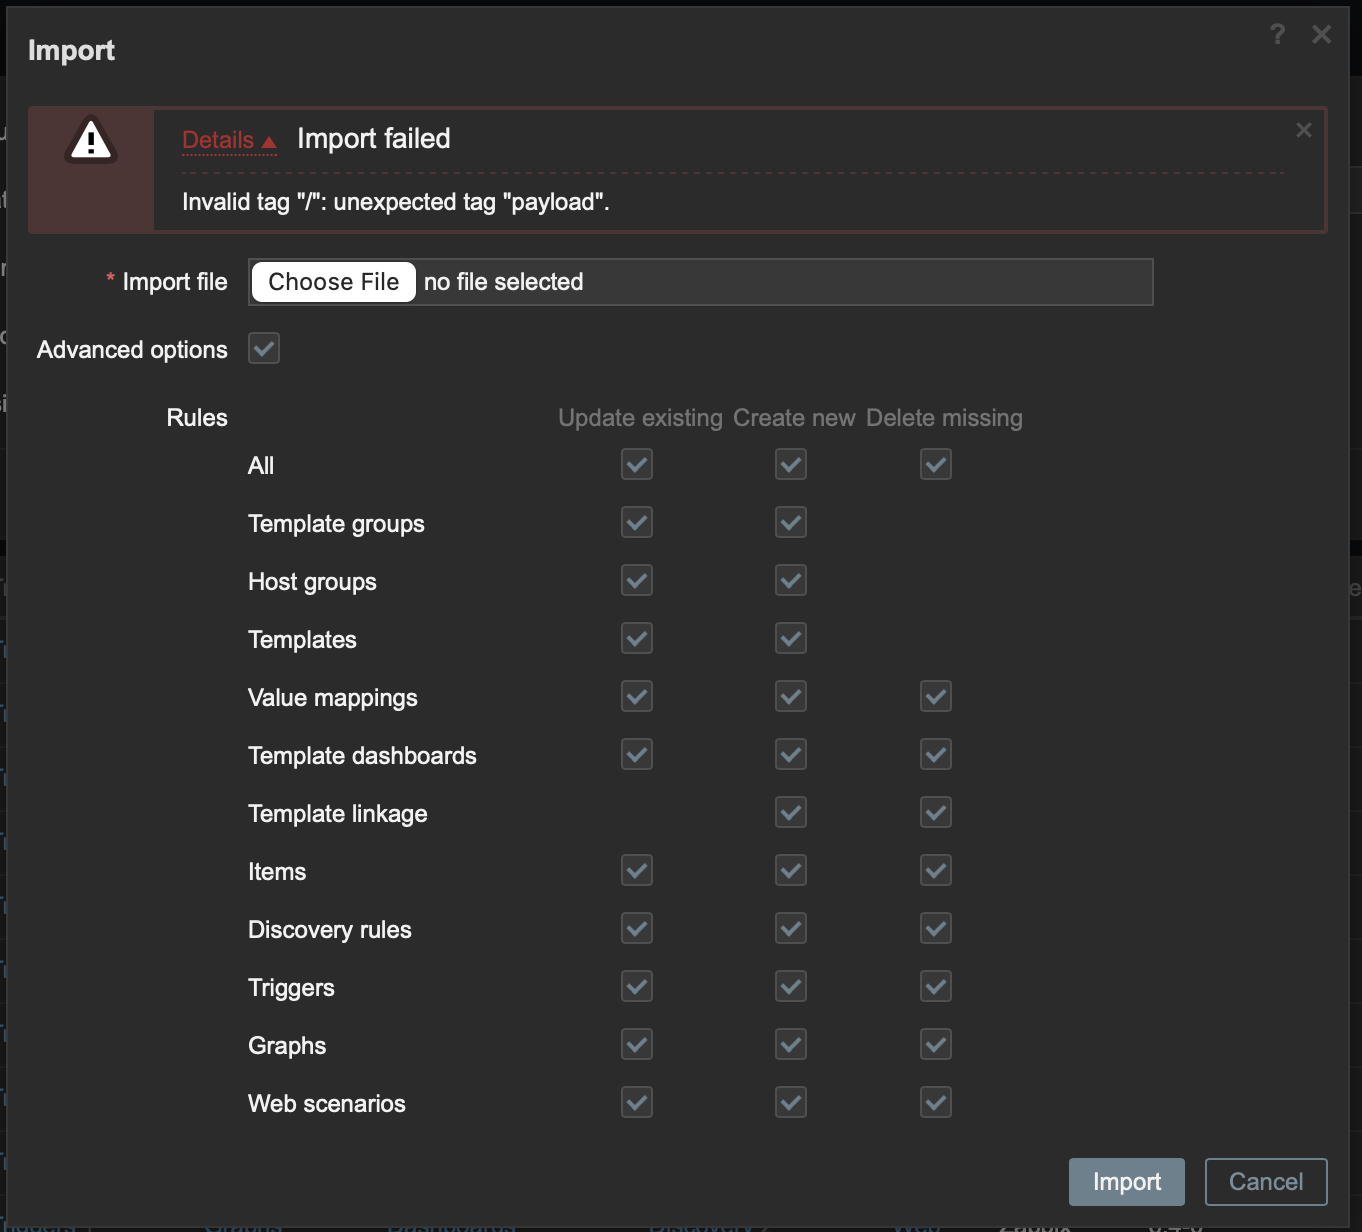
Task: Uncheck Delete missing for Web scenarios
Action: tap(936, 1103)
